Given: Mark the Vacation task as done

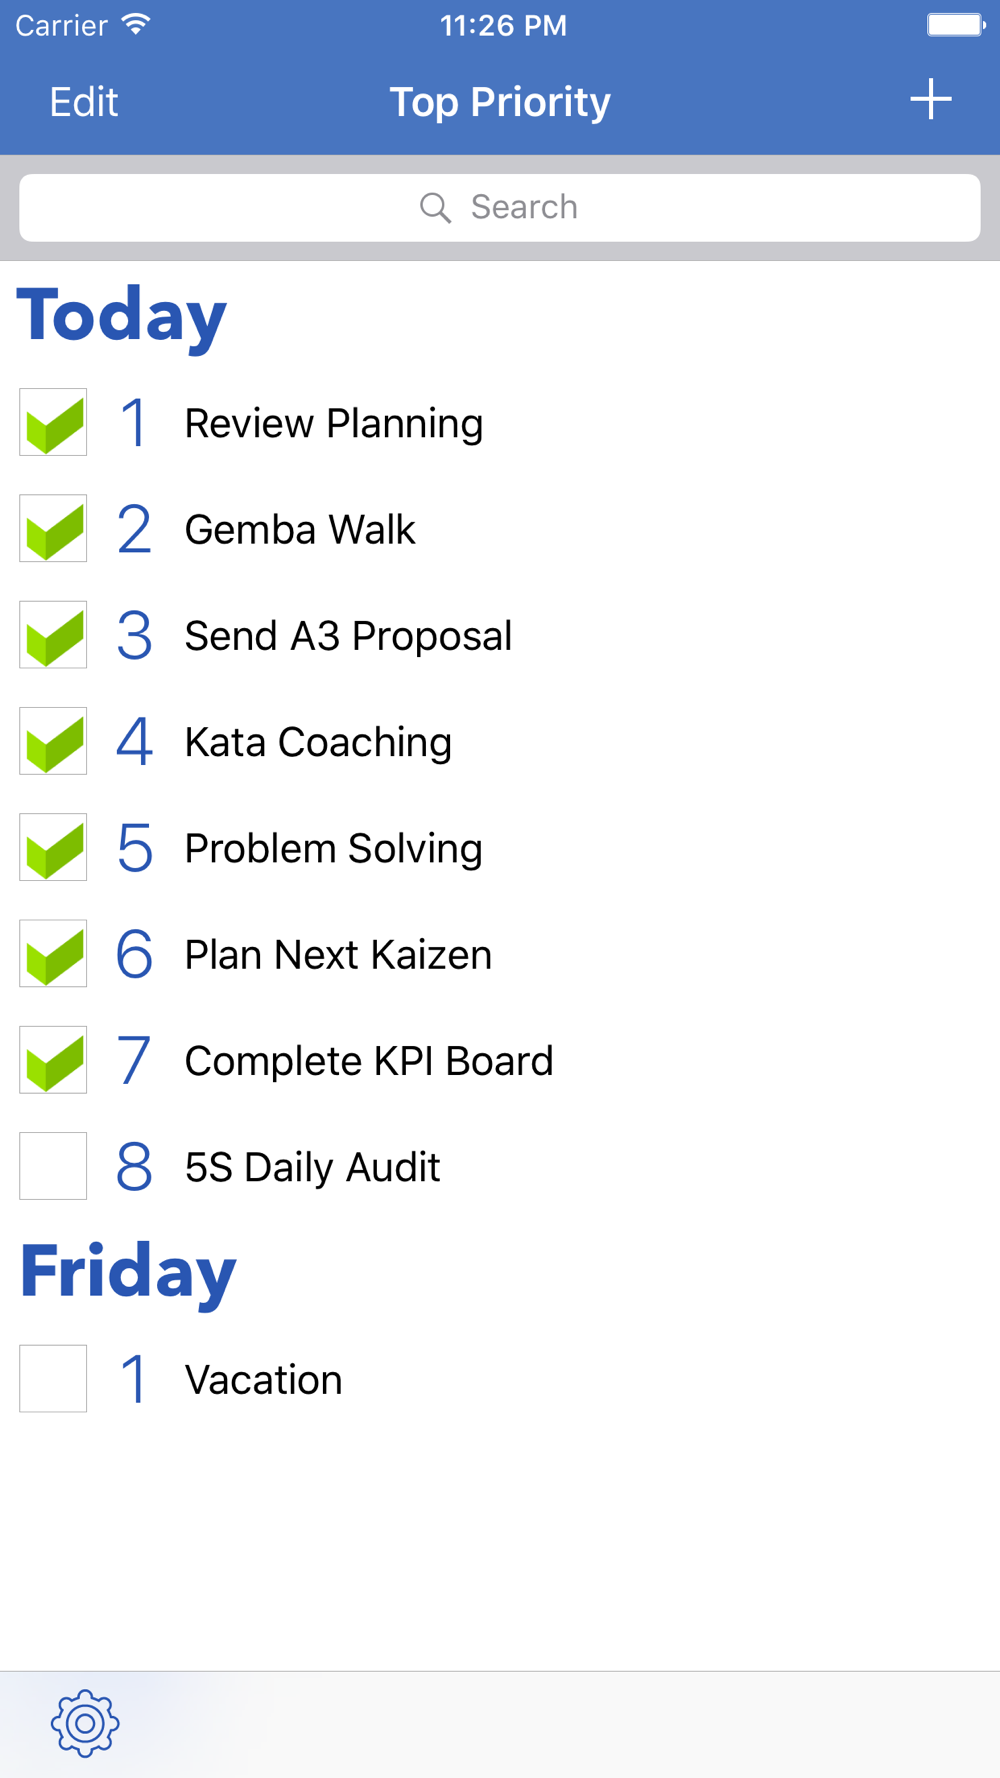Looking at the screenshot, I should click(53, 1378).
